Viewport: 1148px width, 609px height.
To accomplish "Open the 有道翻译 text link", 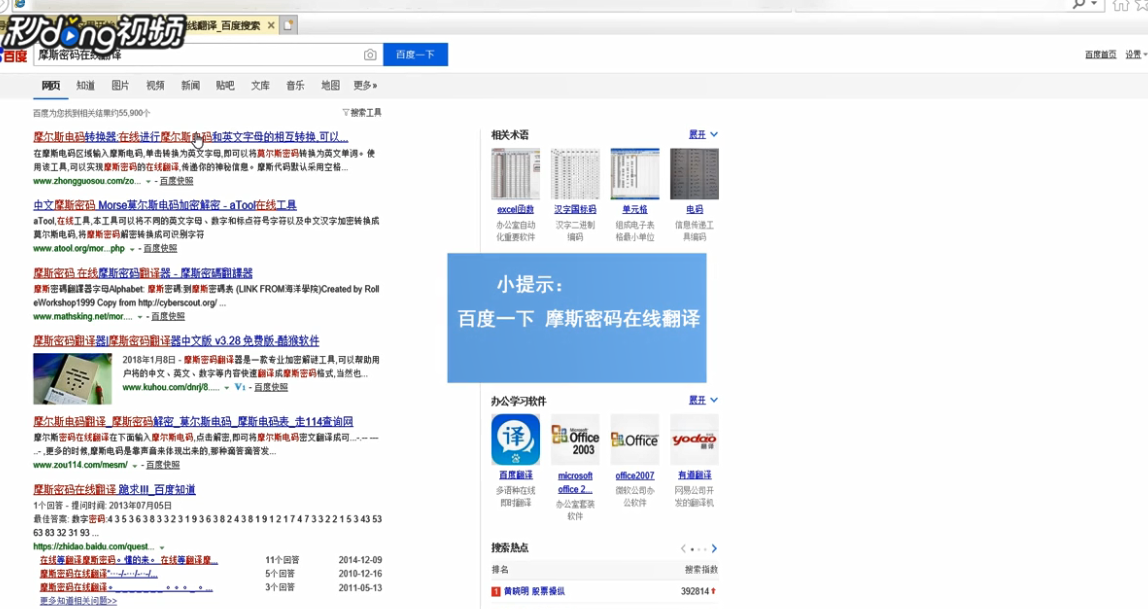I will pos(694,475).
